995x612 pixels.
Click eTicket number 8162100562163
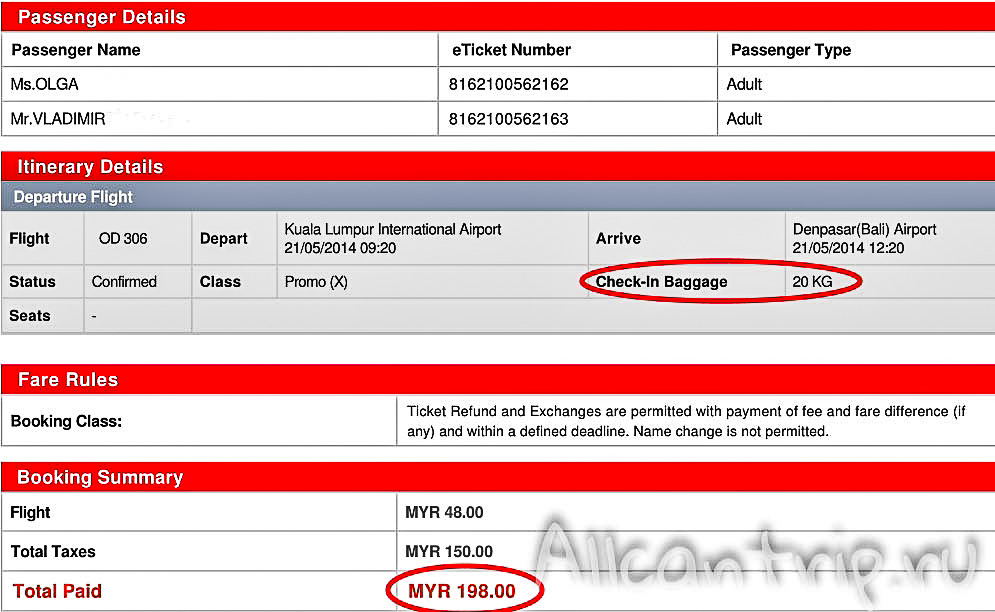click(509, 119)
